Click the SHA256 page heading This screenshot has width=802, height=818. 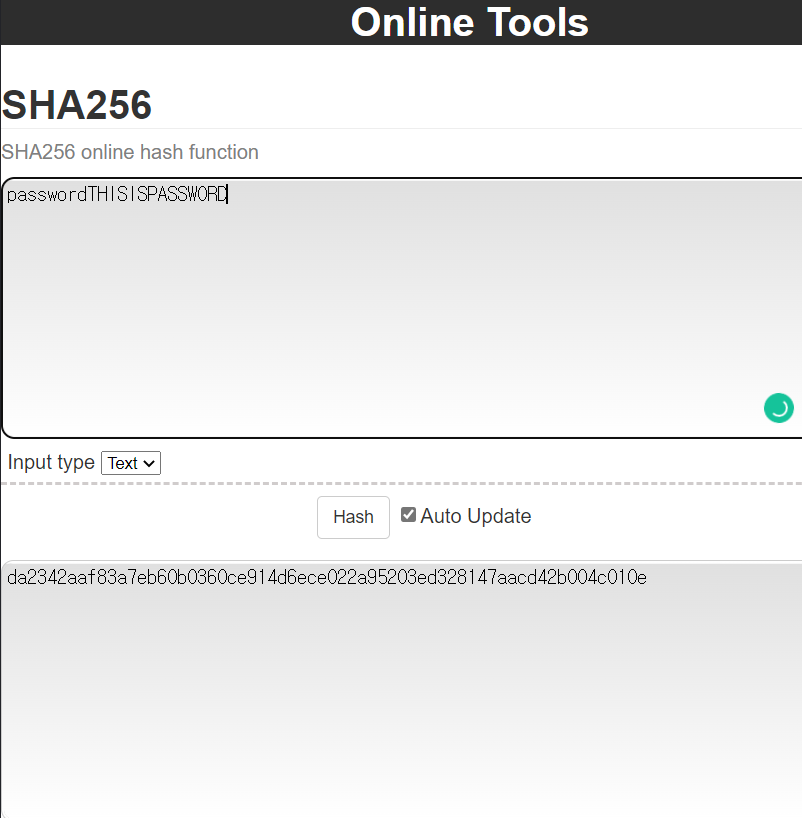77,105
